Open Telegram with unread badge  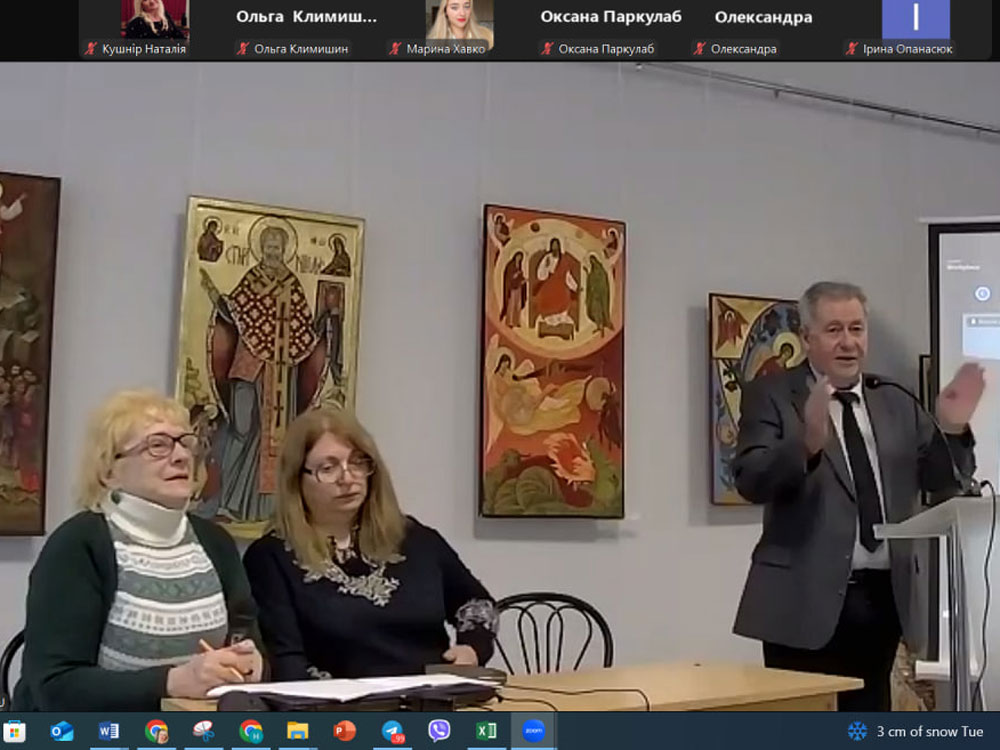393,731
